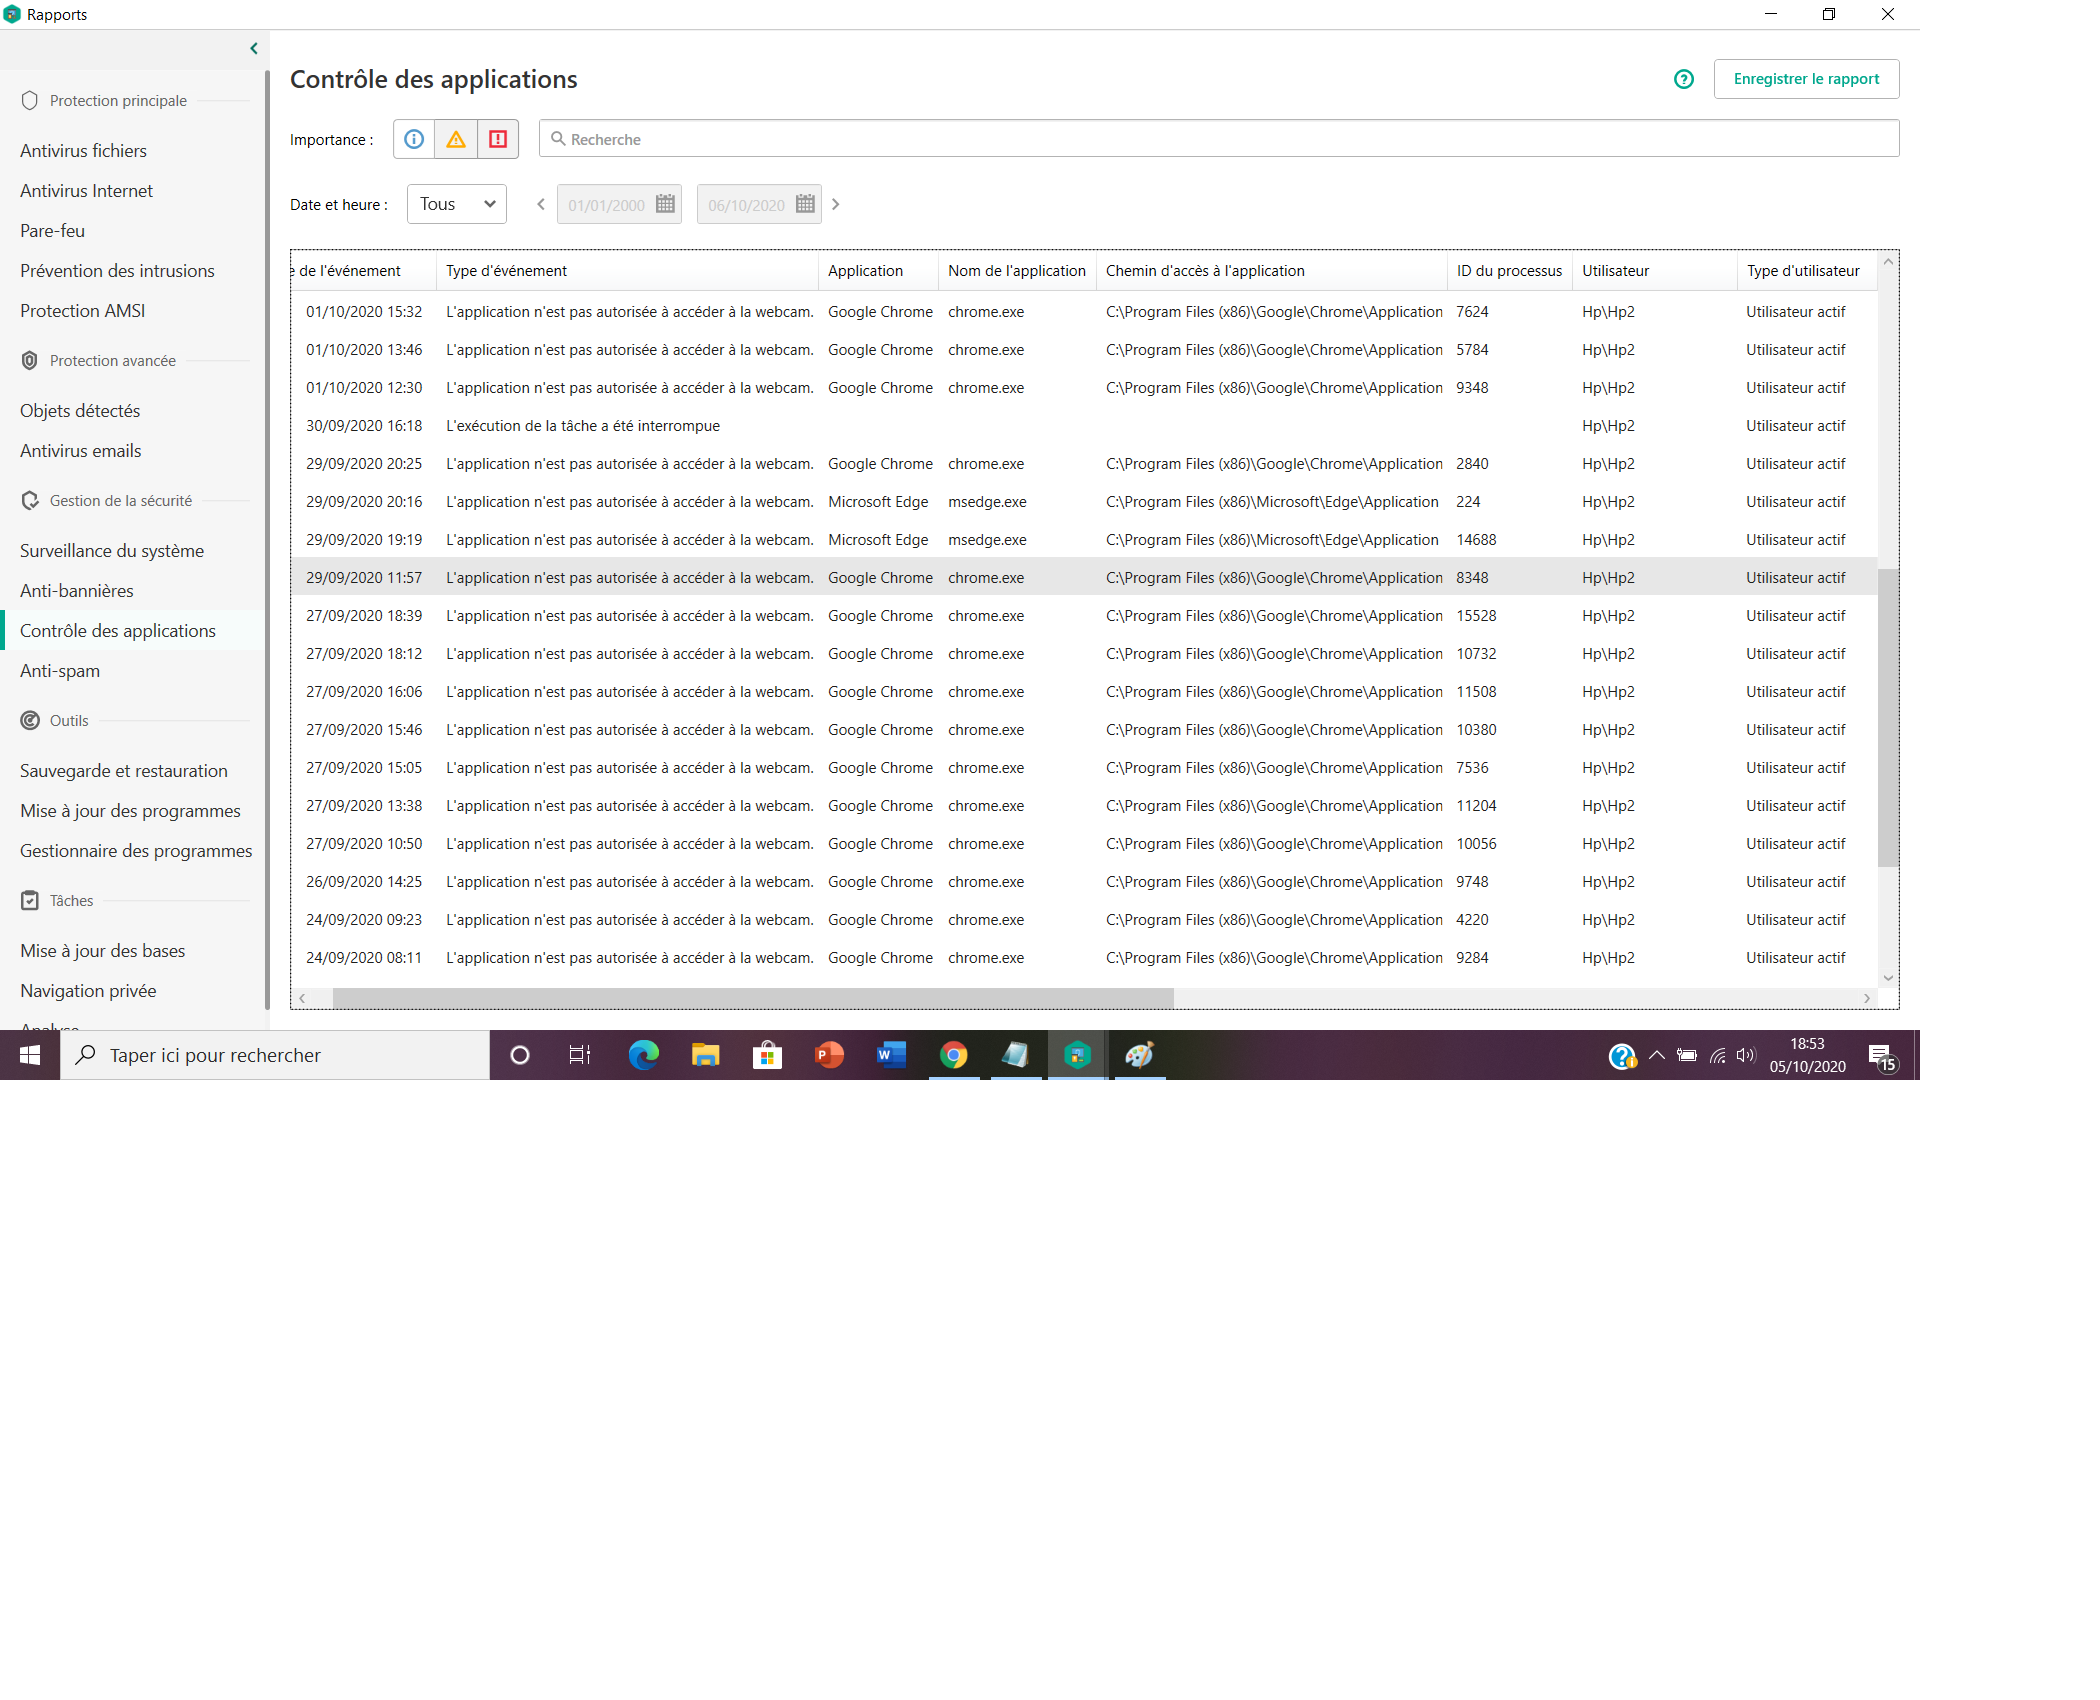Toggle the warning importance filter icon
Image resolution: width=2100 pixels, height=1700 pixels.
(x=456, y=139)
